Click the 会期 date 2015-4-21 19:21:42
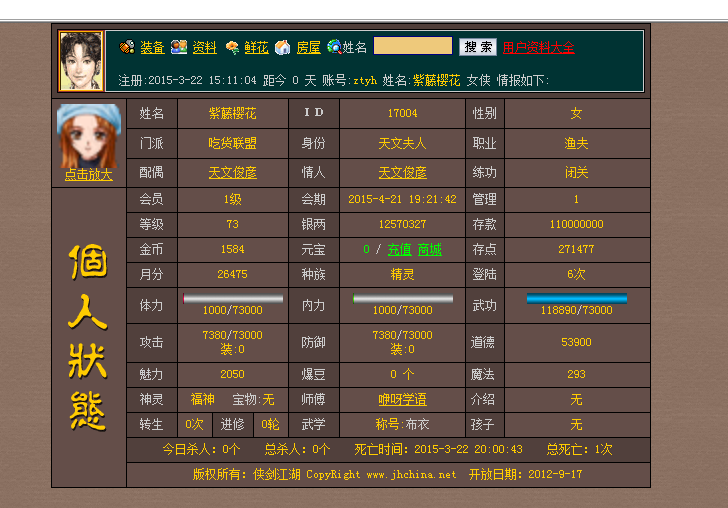 point(402,199)
